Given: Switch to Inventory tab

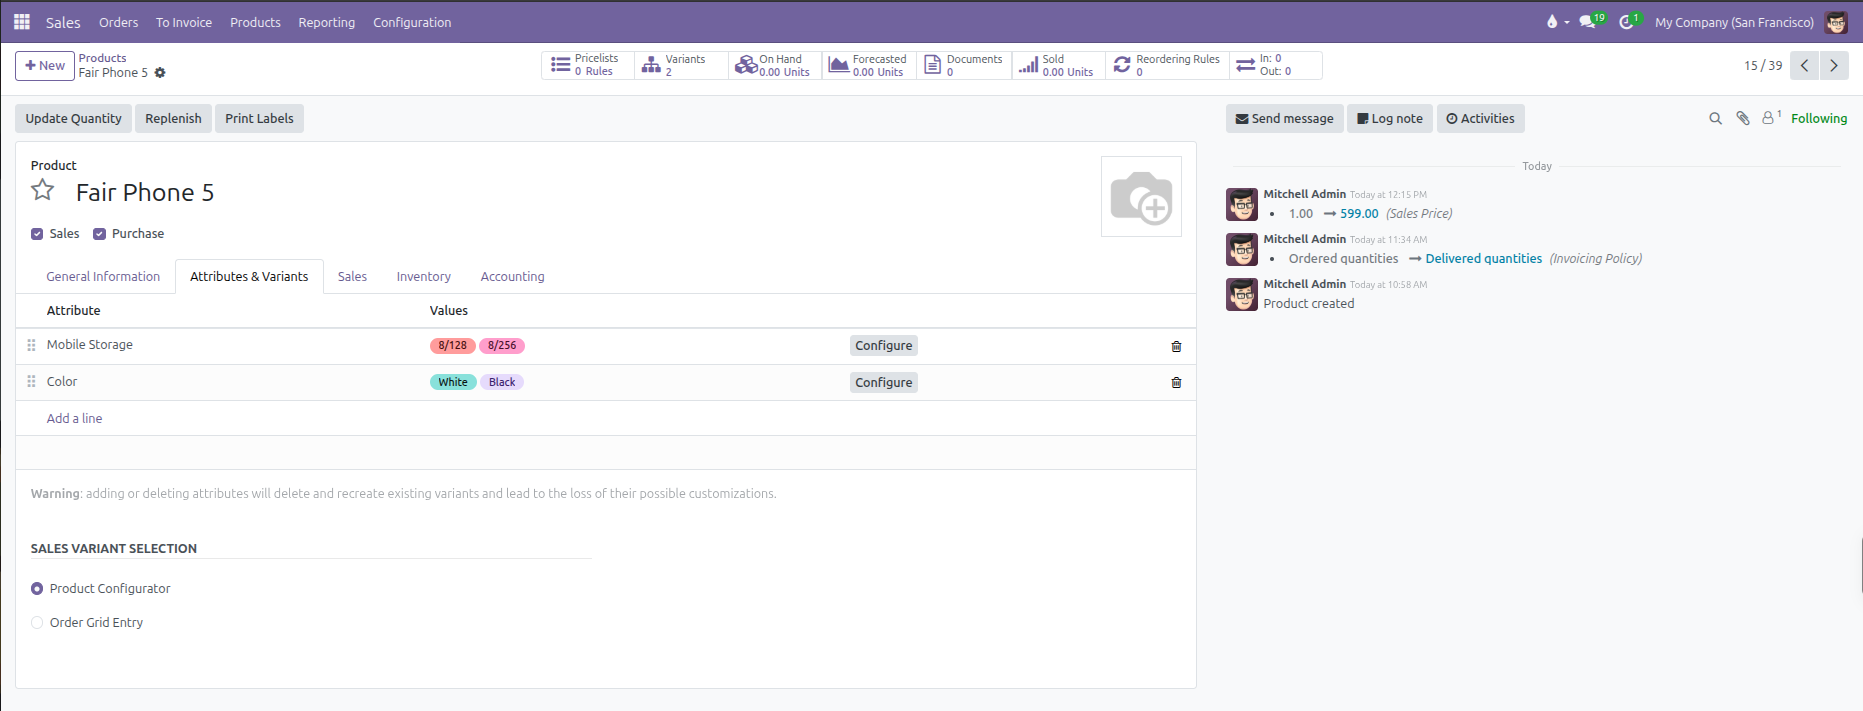Looking at the screenshot, I should pyautogui.click(x=423, y=276).
